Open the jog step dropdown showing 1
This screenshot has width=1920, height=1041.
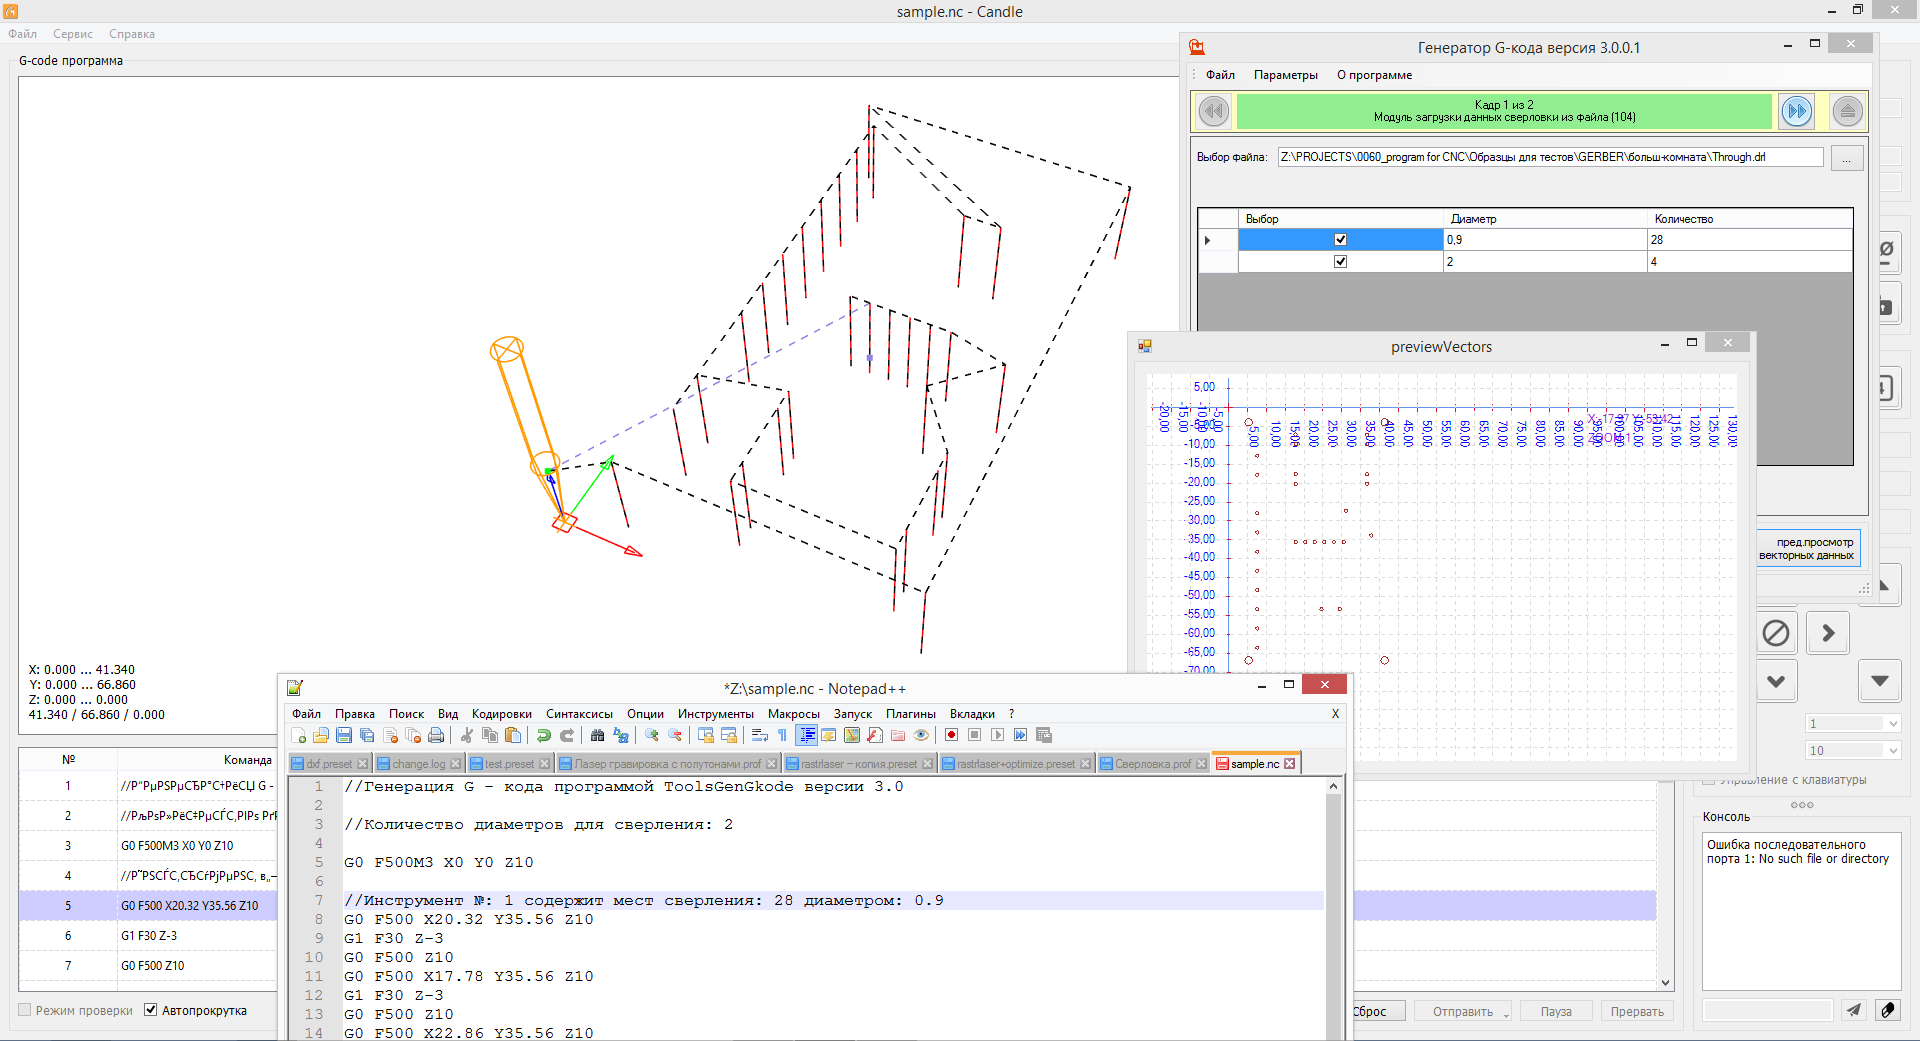1892,724
